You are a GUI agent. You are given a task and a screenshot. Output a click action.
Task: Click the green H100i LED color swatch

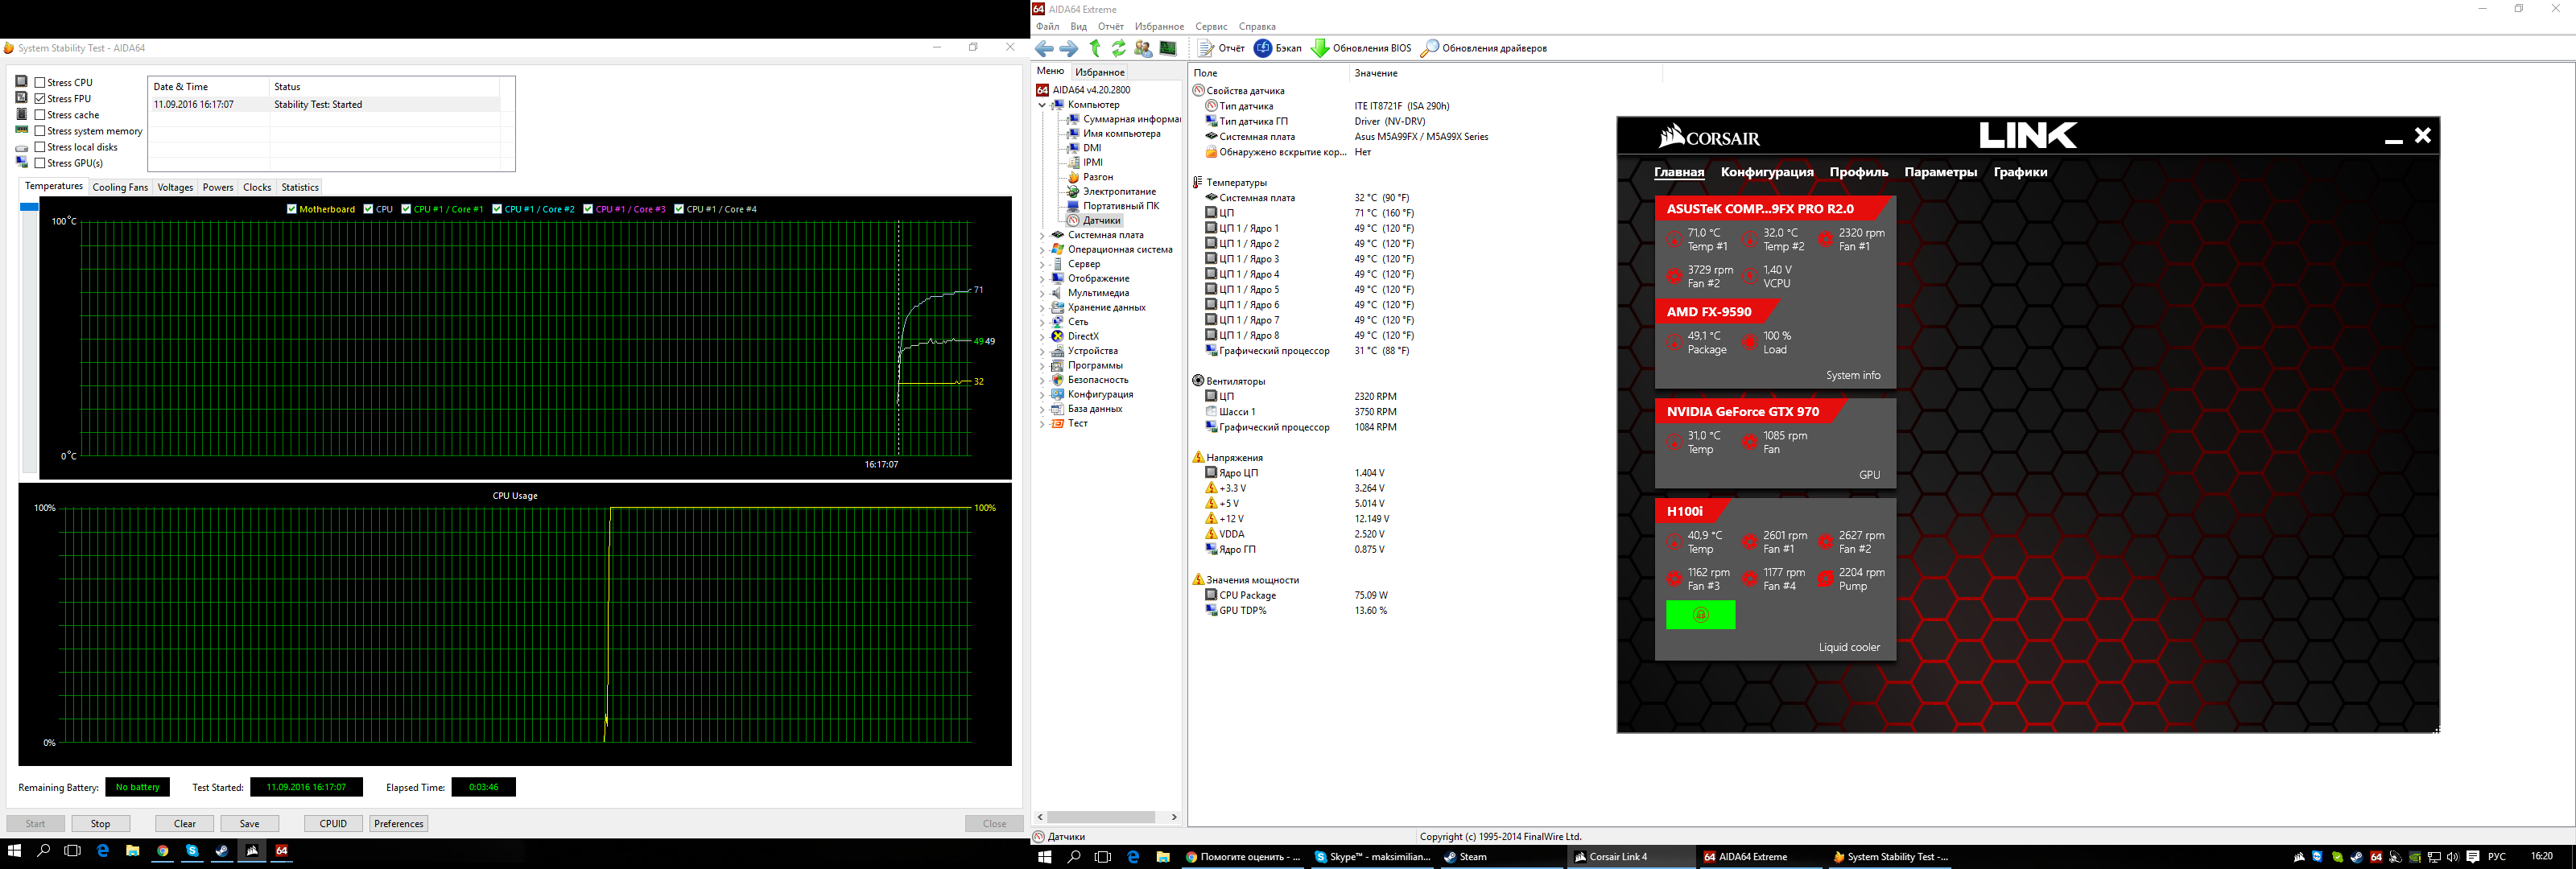(1700, 615)
